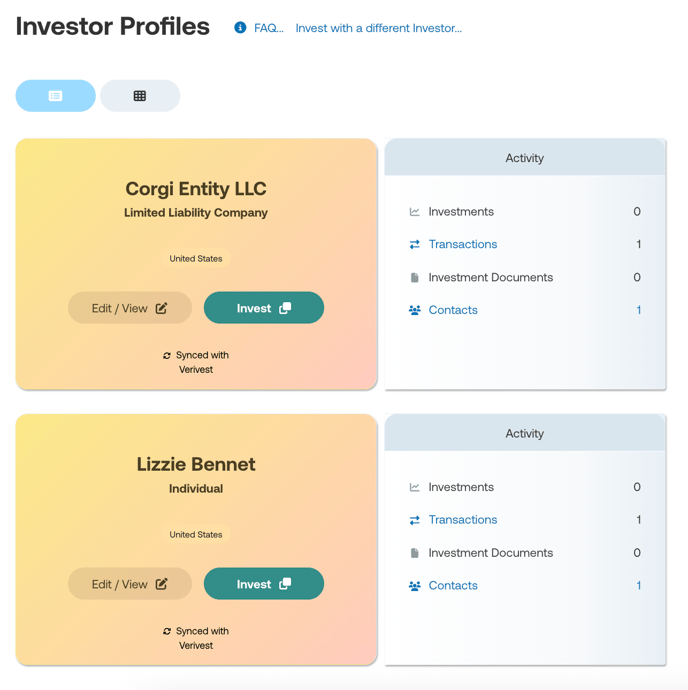Click Lizzie Bennet Investment Documents file icon

[x=415, y=553]
